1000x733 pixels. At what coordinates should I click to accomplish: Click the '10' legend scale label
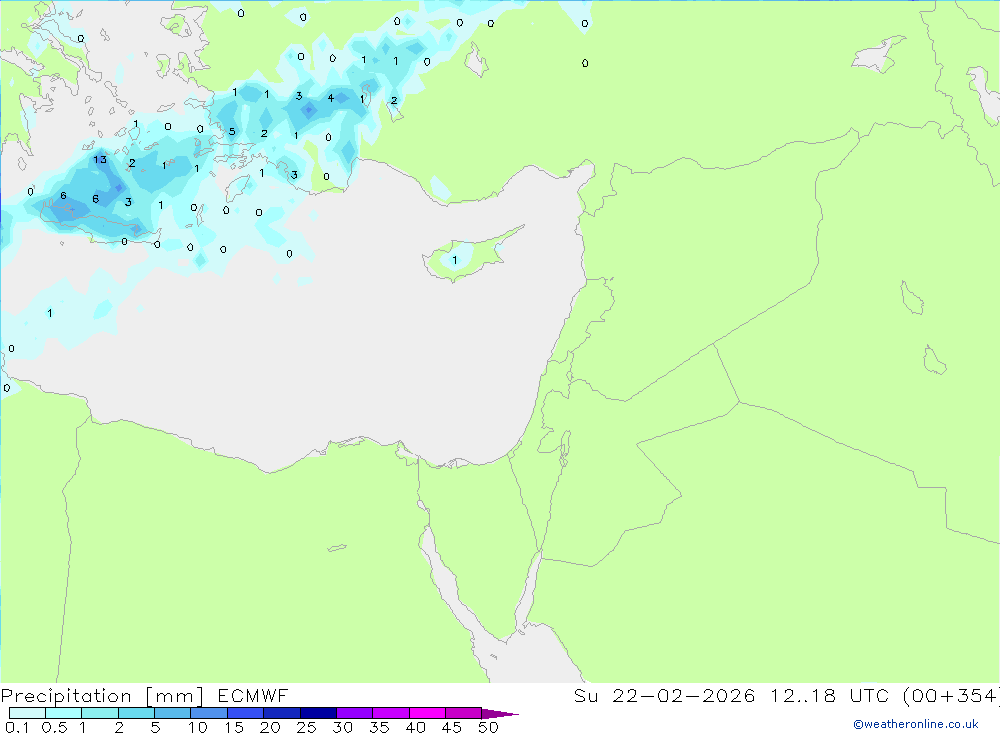pyautogui.click(x=198, y=727)
